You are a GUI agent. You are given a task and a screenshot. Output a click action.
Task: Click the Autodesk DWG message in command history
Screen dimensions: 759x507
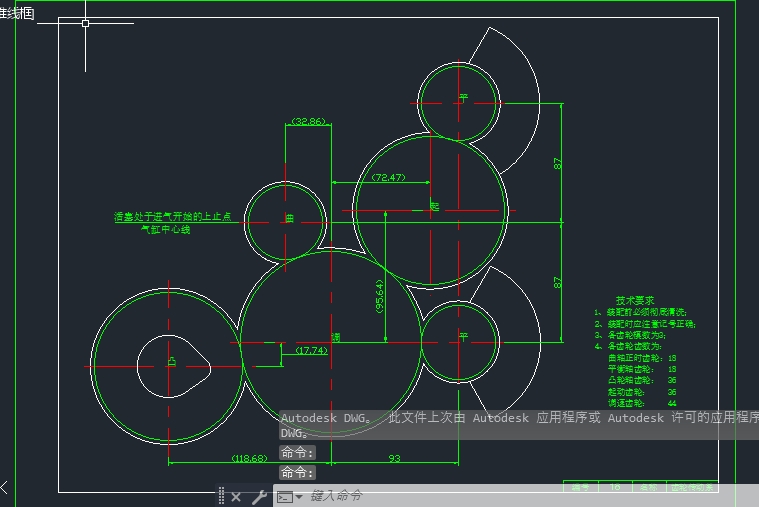tap(519, 425)
